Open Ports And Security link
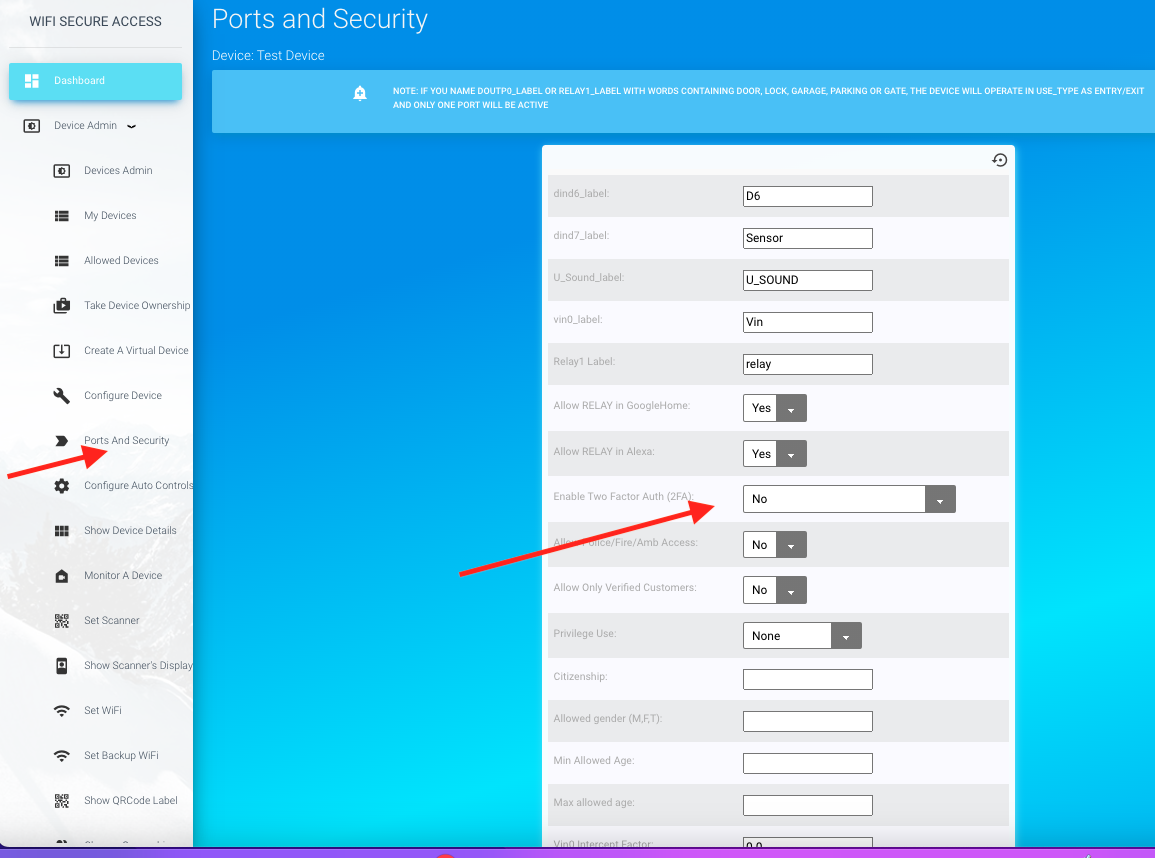 [x=127, y=440]
